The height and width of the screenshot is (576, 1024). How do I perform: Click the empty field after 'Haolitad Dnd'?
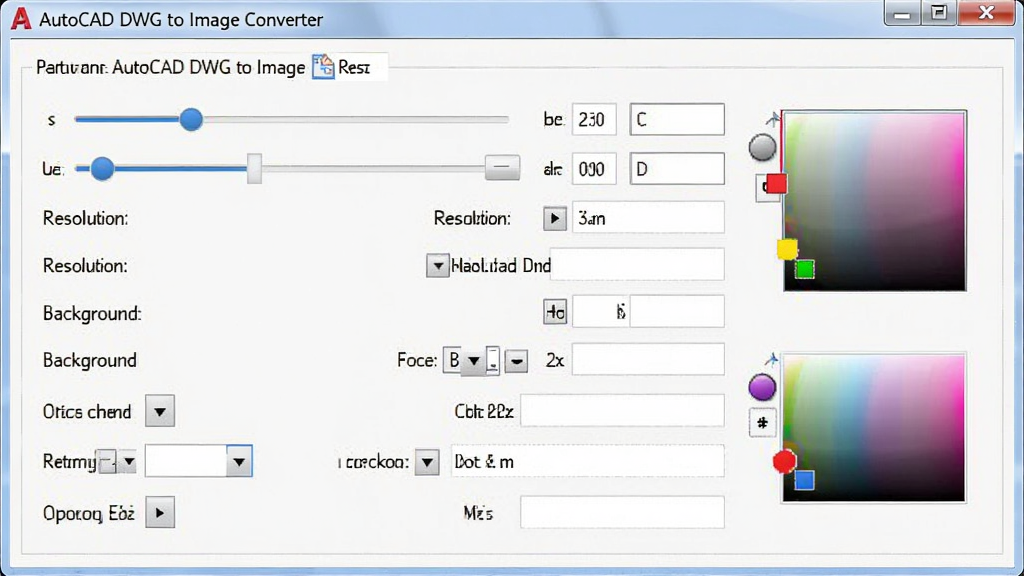[637, 264]
